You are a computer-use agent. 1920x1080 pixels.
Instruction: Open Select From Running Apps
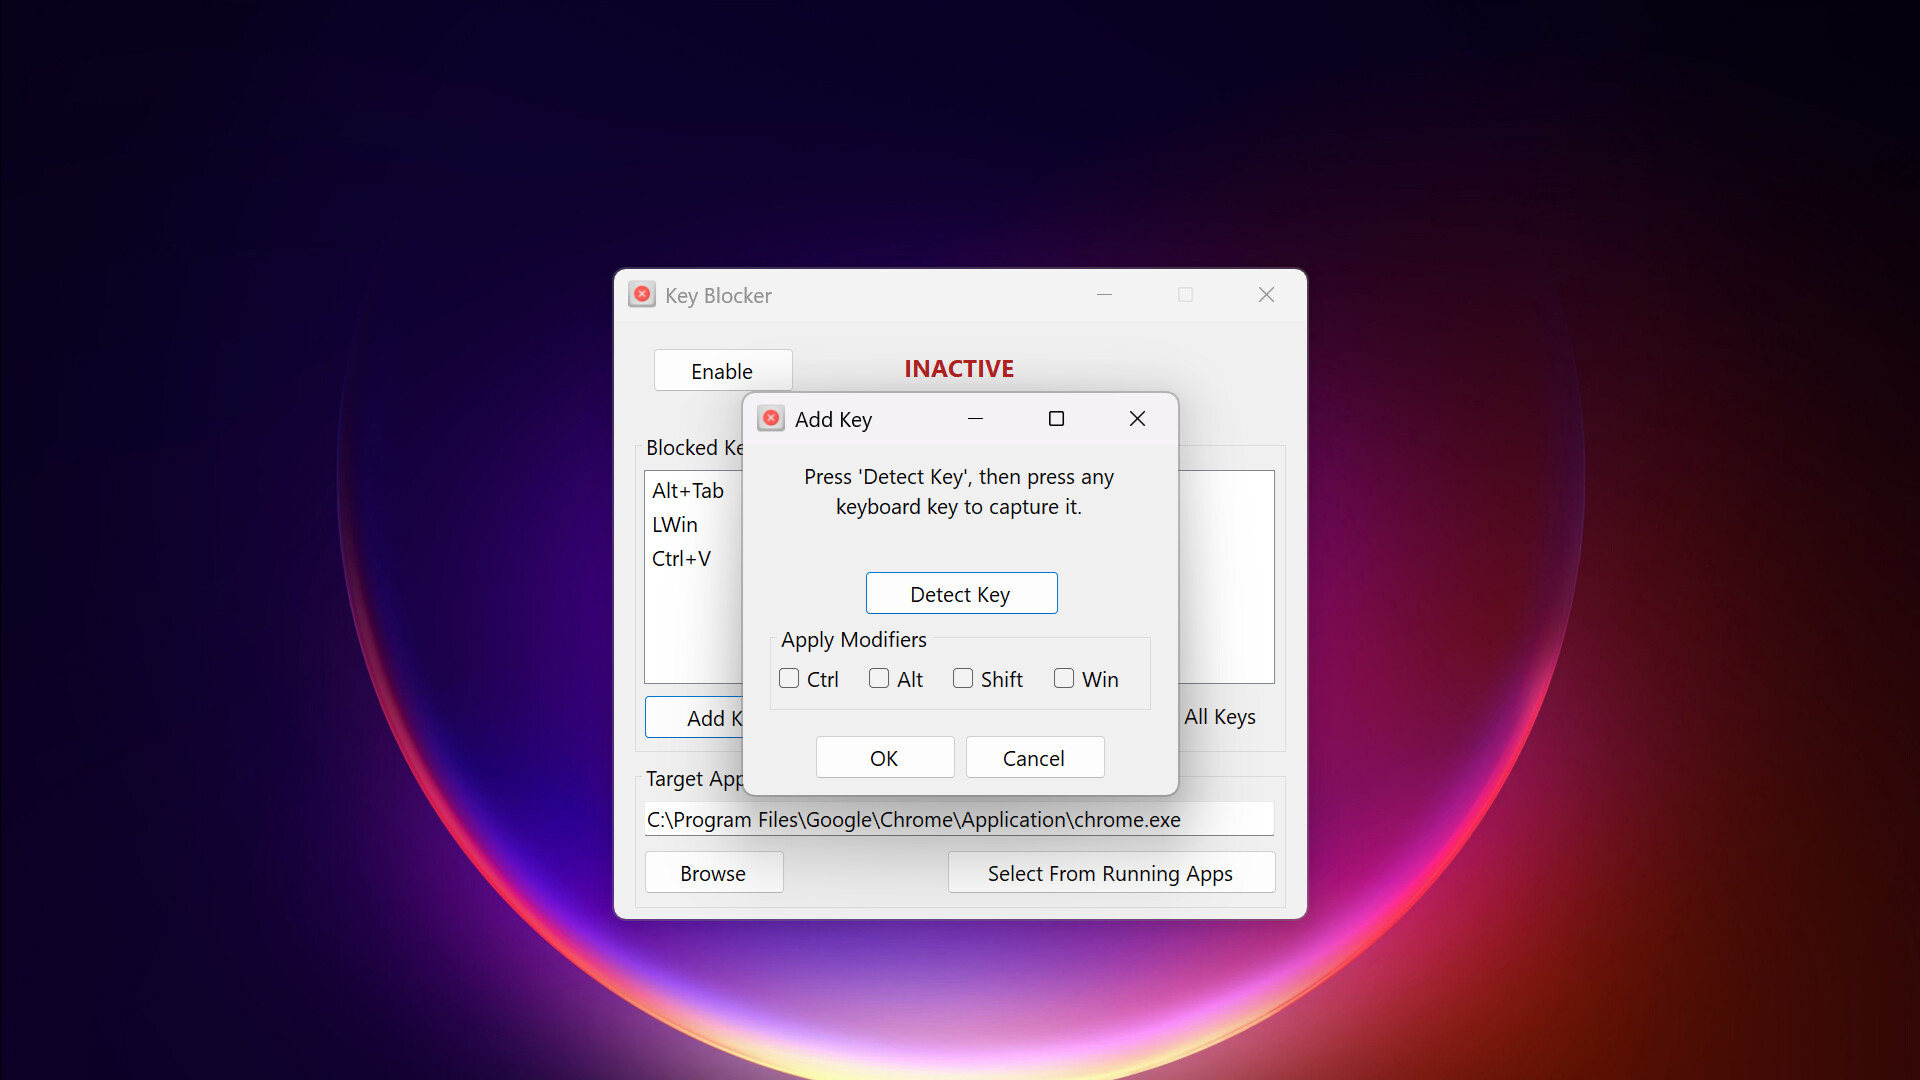click(x=1110, y=872)
